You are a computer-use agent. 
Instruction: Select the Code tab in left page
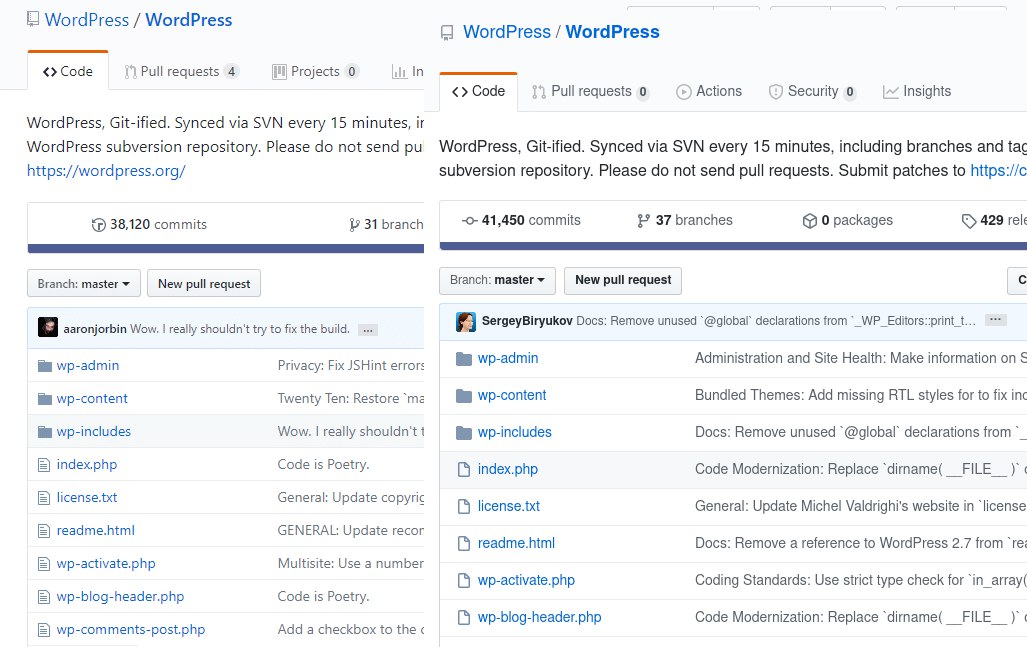tap(68, 71)
